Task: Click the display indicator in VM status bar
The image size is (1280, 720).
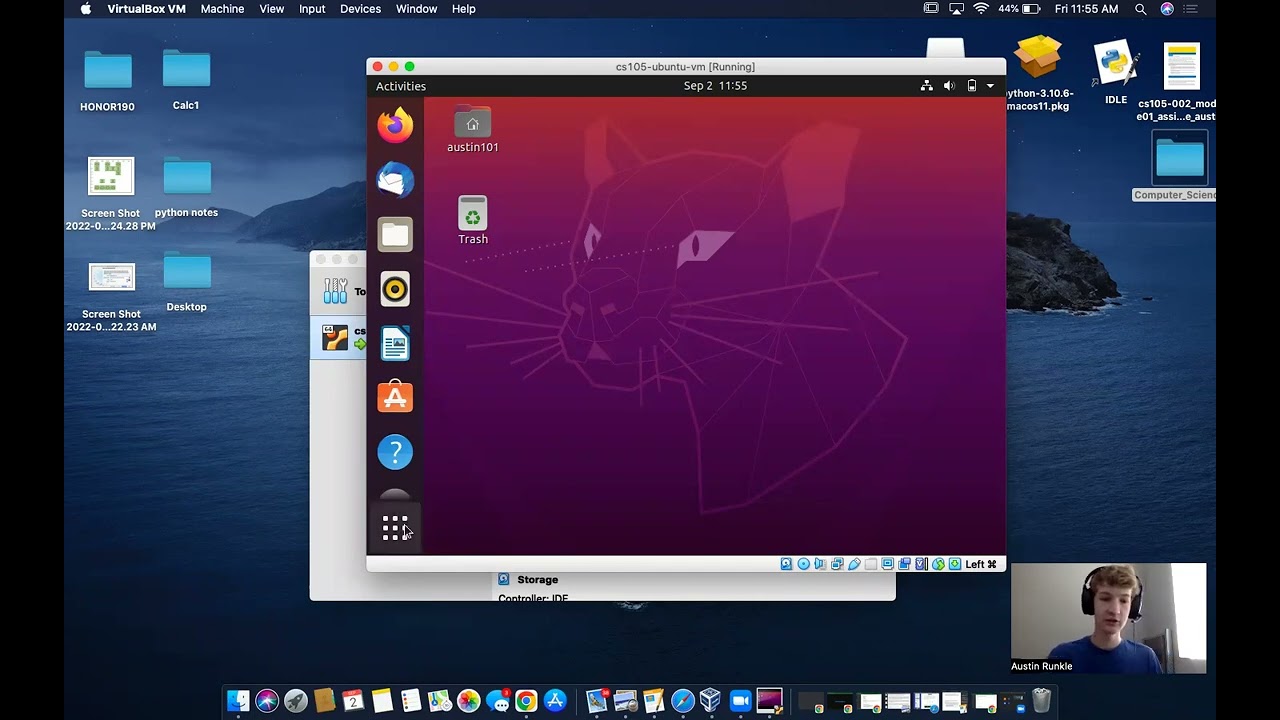Action: tap(888, 564)
